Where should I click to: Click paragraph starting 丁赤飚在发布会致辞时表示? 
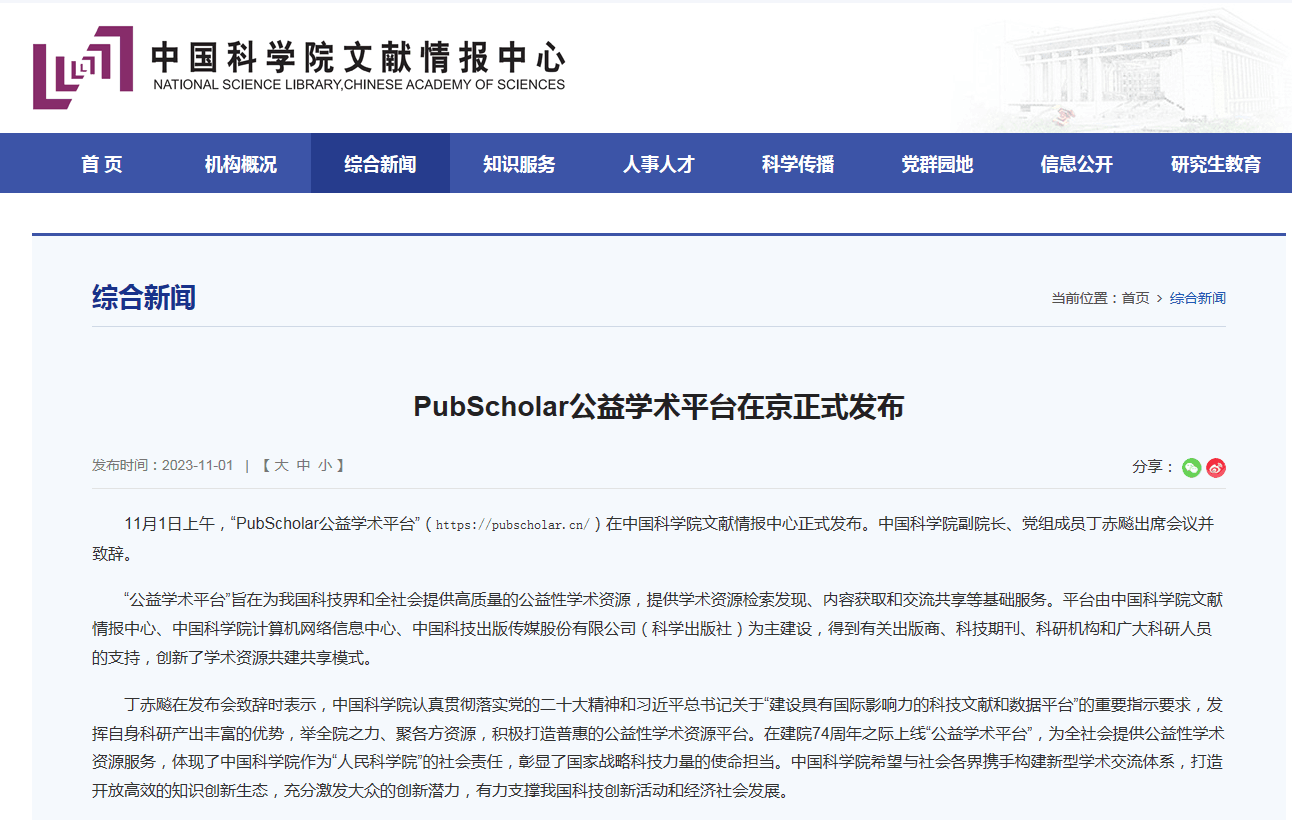pos(659,748)
